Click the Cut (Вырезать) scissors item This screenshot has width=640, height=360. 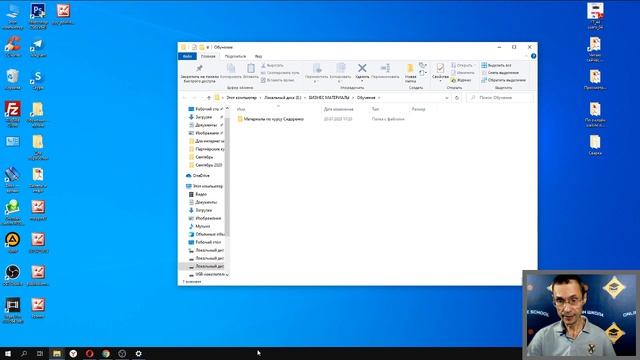[272, 65]
